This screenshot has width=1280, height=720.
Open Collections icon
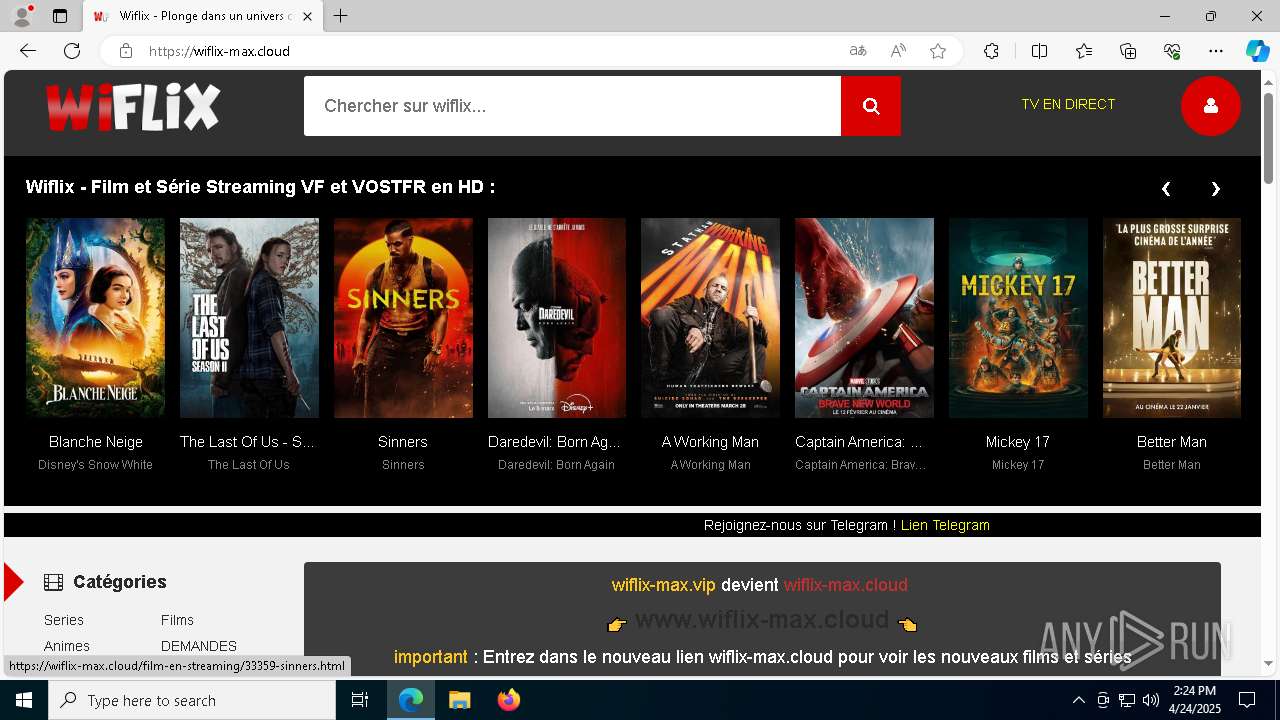pyautogui.click(x=1128, y=51)
